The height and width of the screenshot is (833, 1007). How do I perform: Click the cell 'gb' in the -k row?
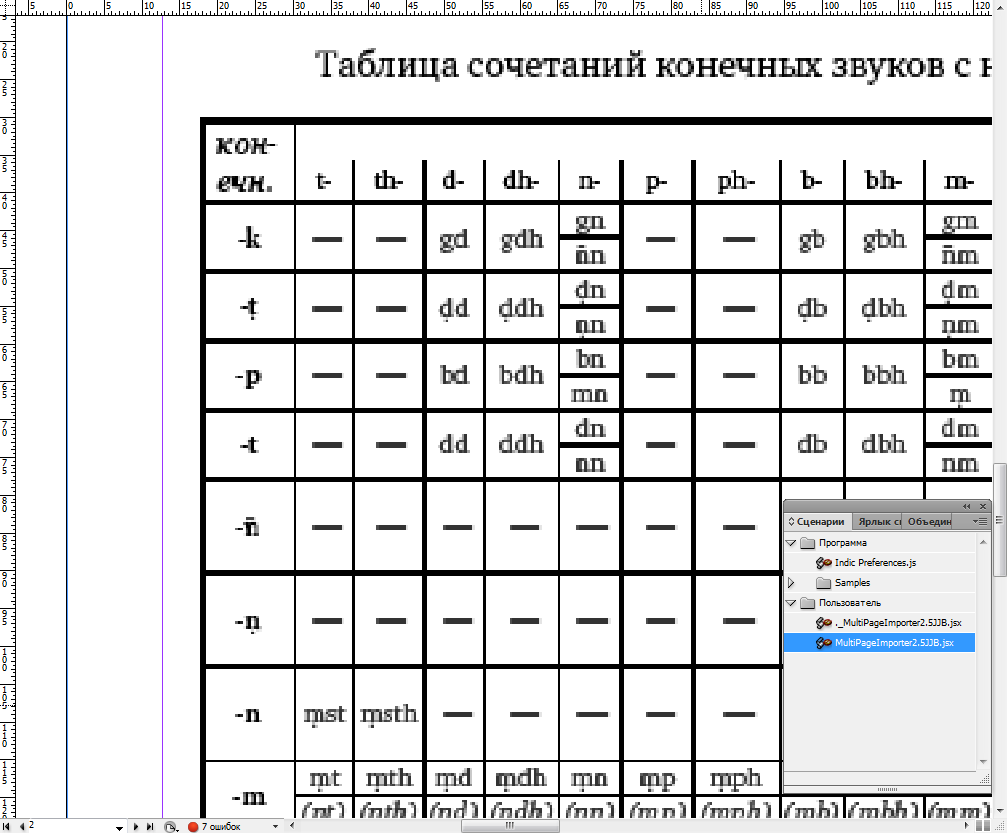(x=812, y=239)
